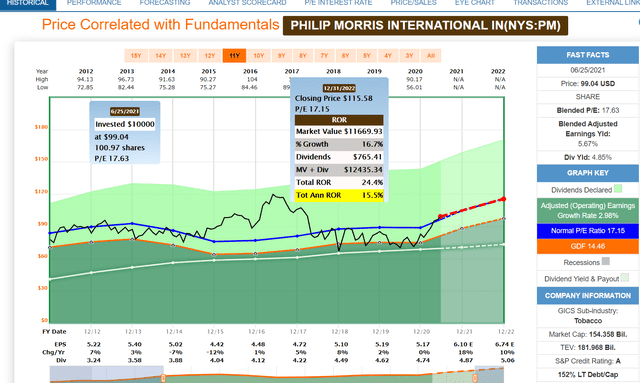Select the 6Y time range
The width and height of the screenshot is (640, 383).
pos(345,56)
